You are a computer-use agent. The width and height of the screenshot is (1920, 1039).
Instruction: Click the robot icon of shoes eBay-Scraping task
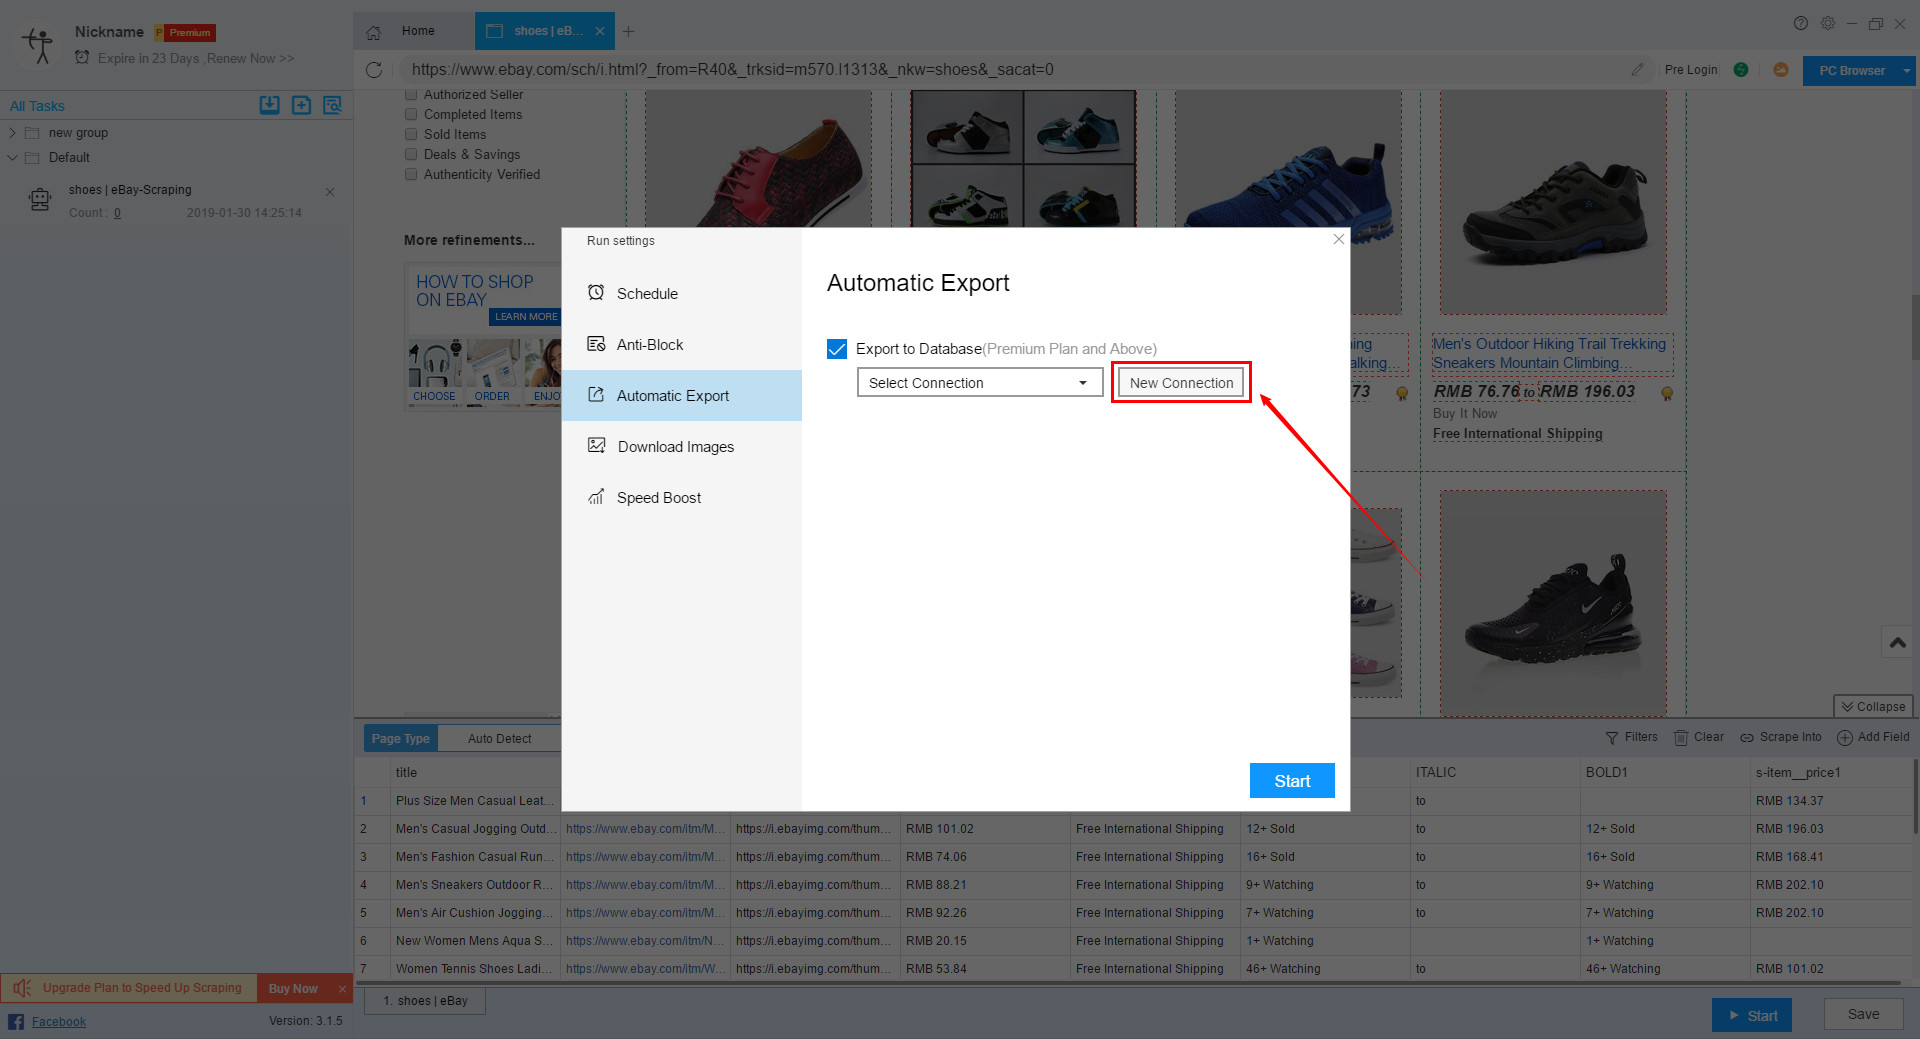40,200
